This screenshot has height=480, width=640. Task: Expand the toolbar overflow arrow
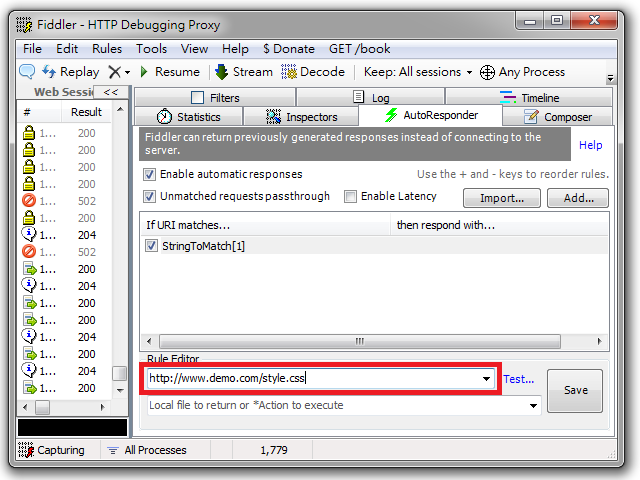pyautogui.click(x=610, y=77)
